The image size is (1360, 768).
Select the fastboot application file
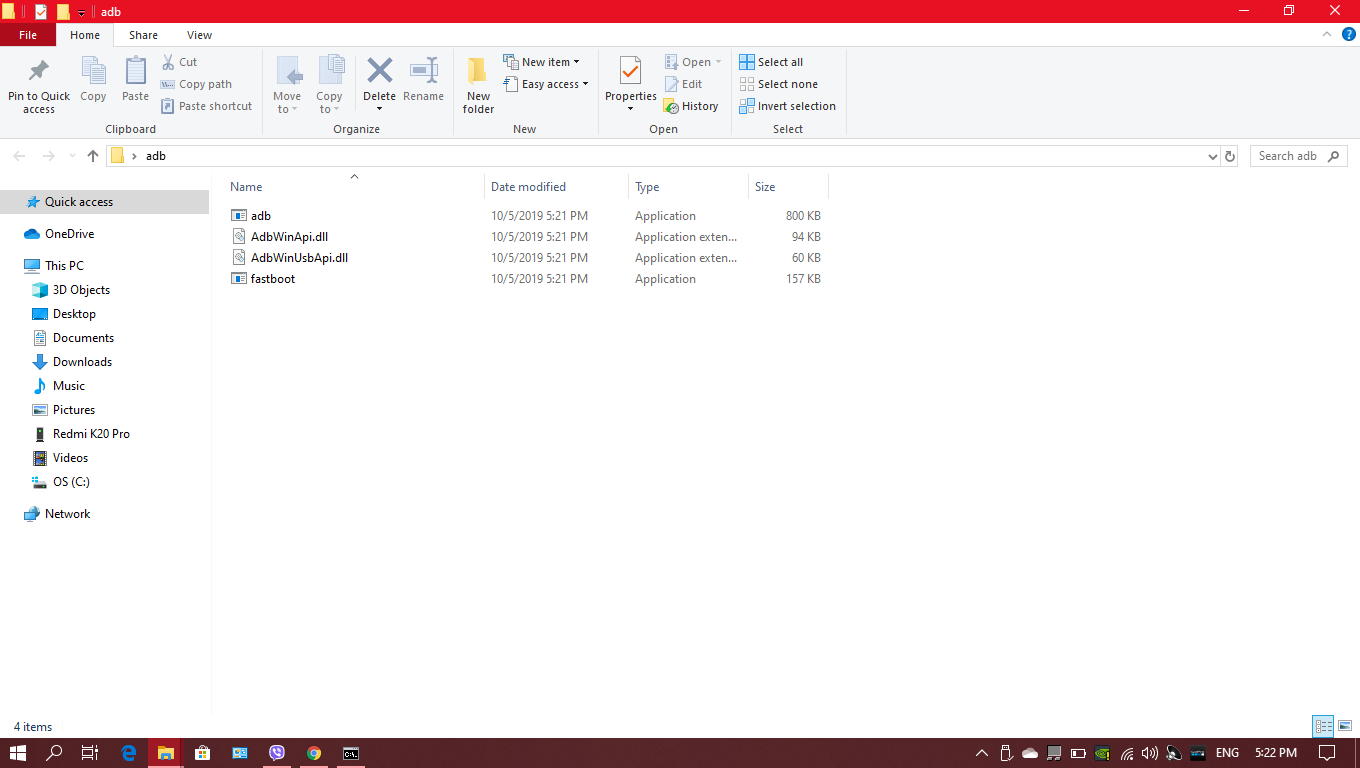point(273,279)
